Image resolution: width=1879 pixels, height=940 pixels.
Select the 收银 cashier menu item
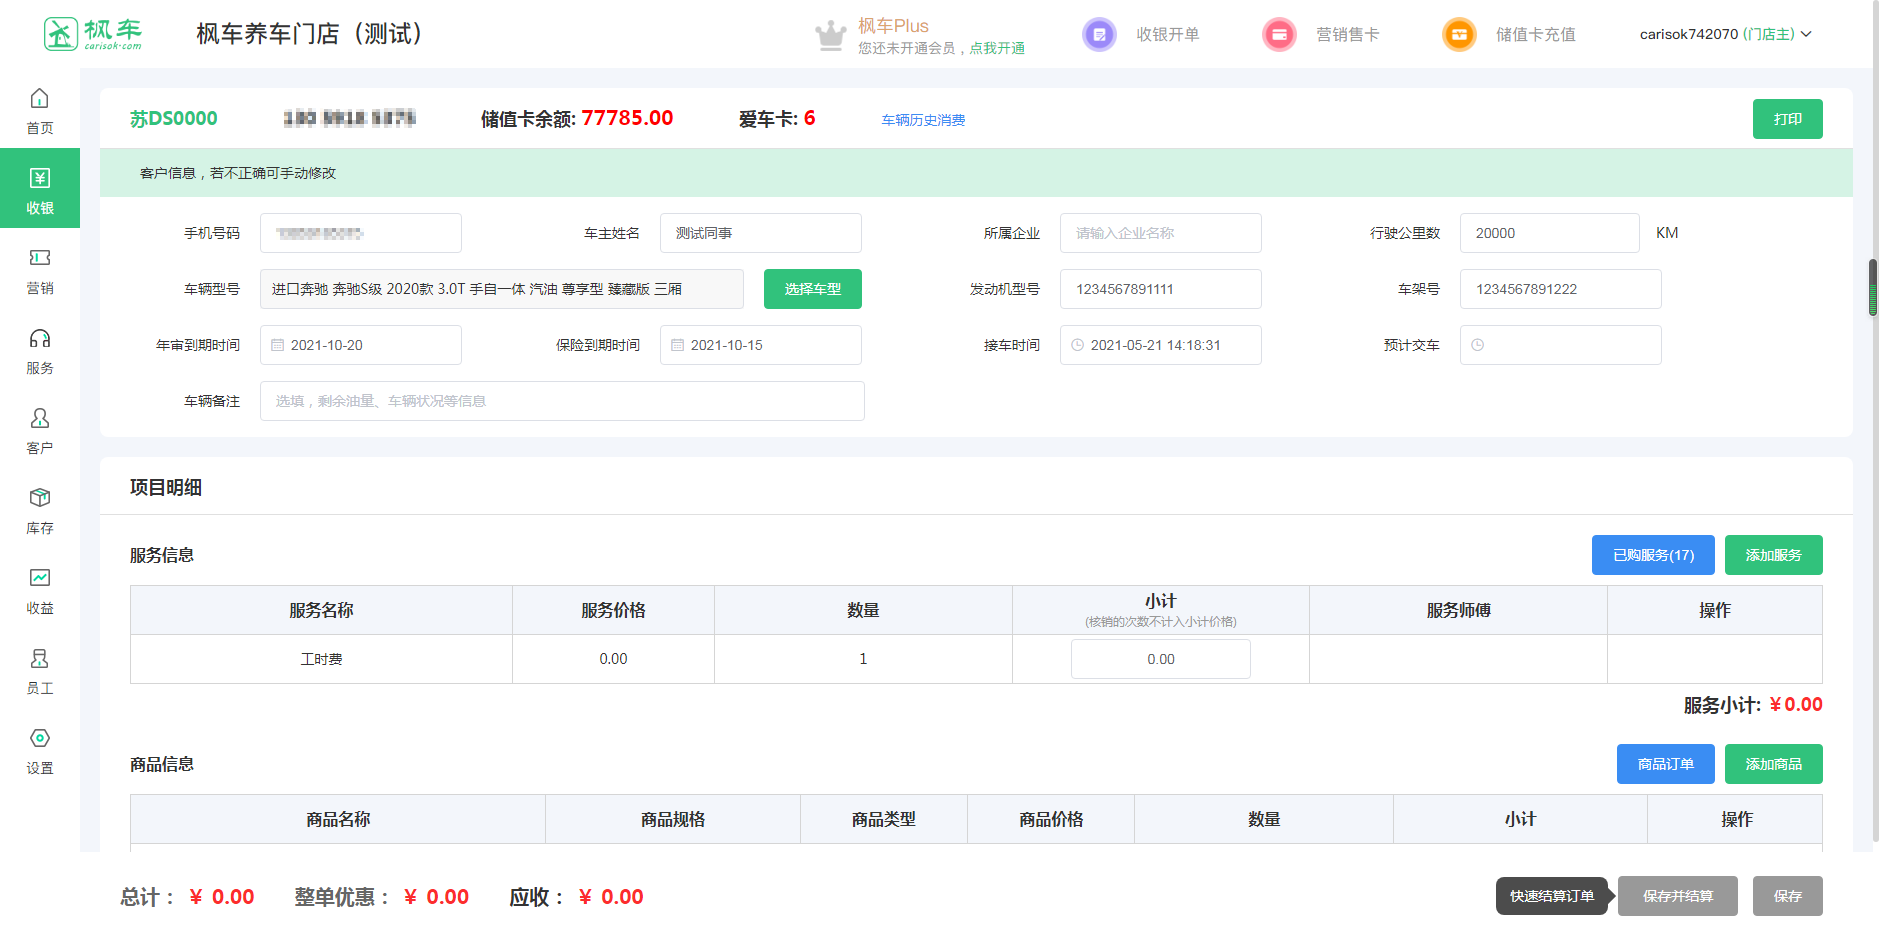pyautogui.click(x=40, y=188)
